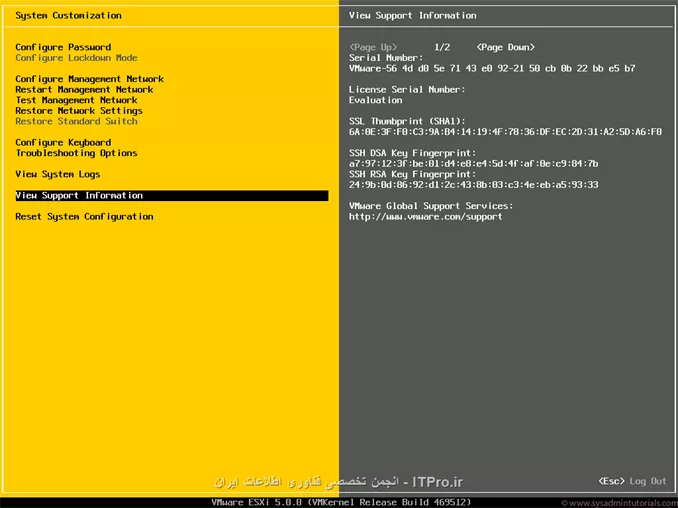678x508 pixels.
Task: Open the vmware.com/support URL
Action: point(425,217)
